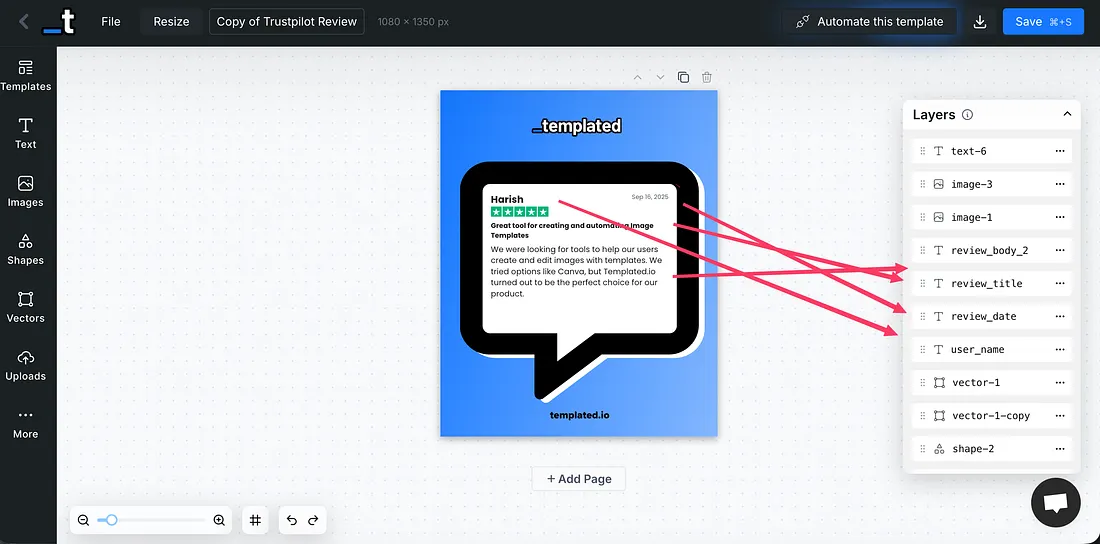This screenshot has height=544, width=1100.
Task: Open the Vectors sidebar panel
Action: click(25, 307)
